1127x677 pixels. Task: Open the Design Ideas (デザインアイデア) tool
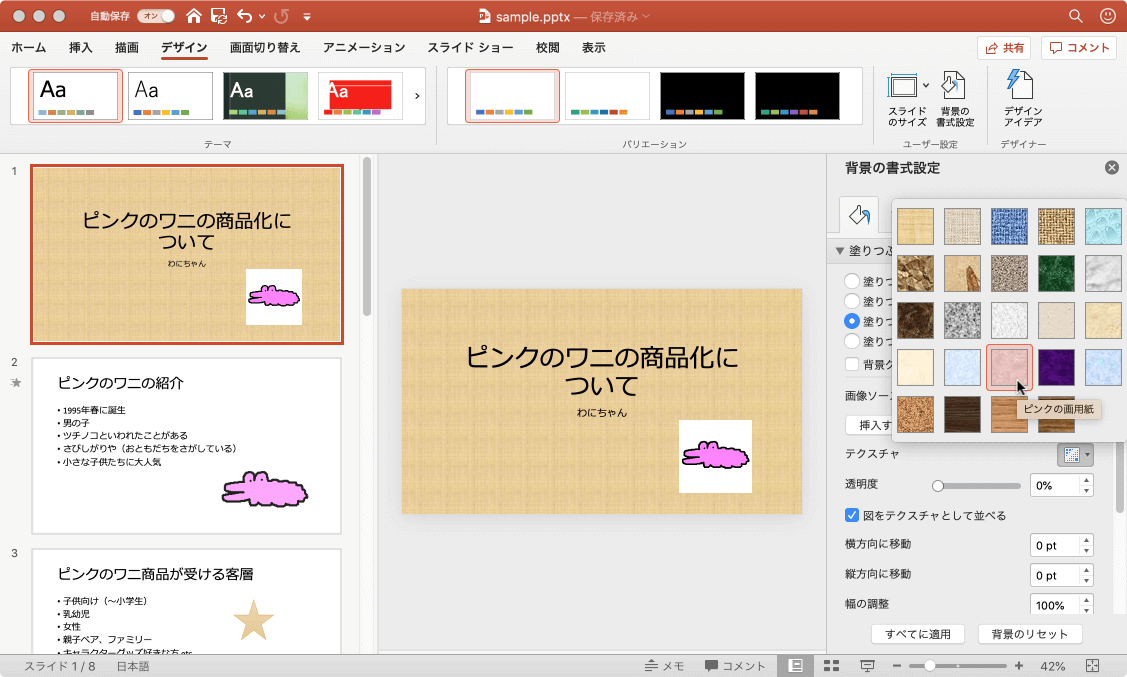[1022, 100]
